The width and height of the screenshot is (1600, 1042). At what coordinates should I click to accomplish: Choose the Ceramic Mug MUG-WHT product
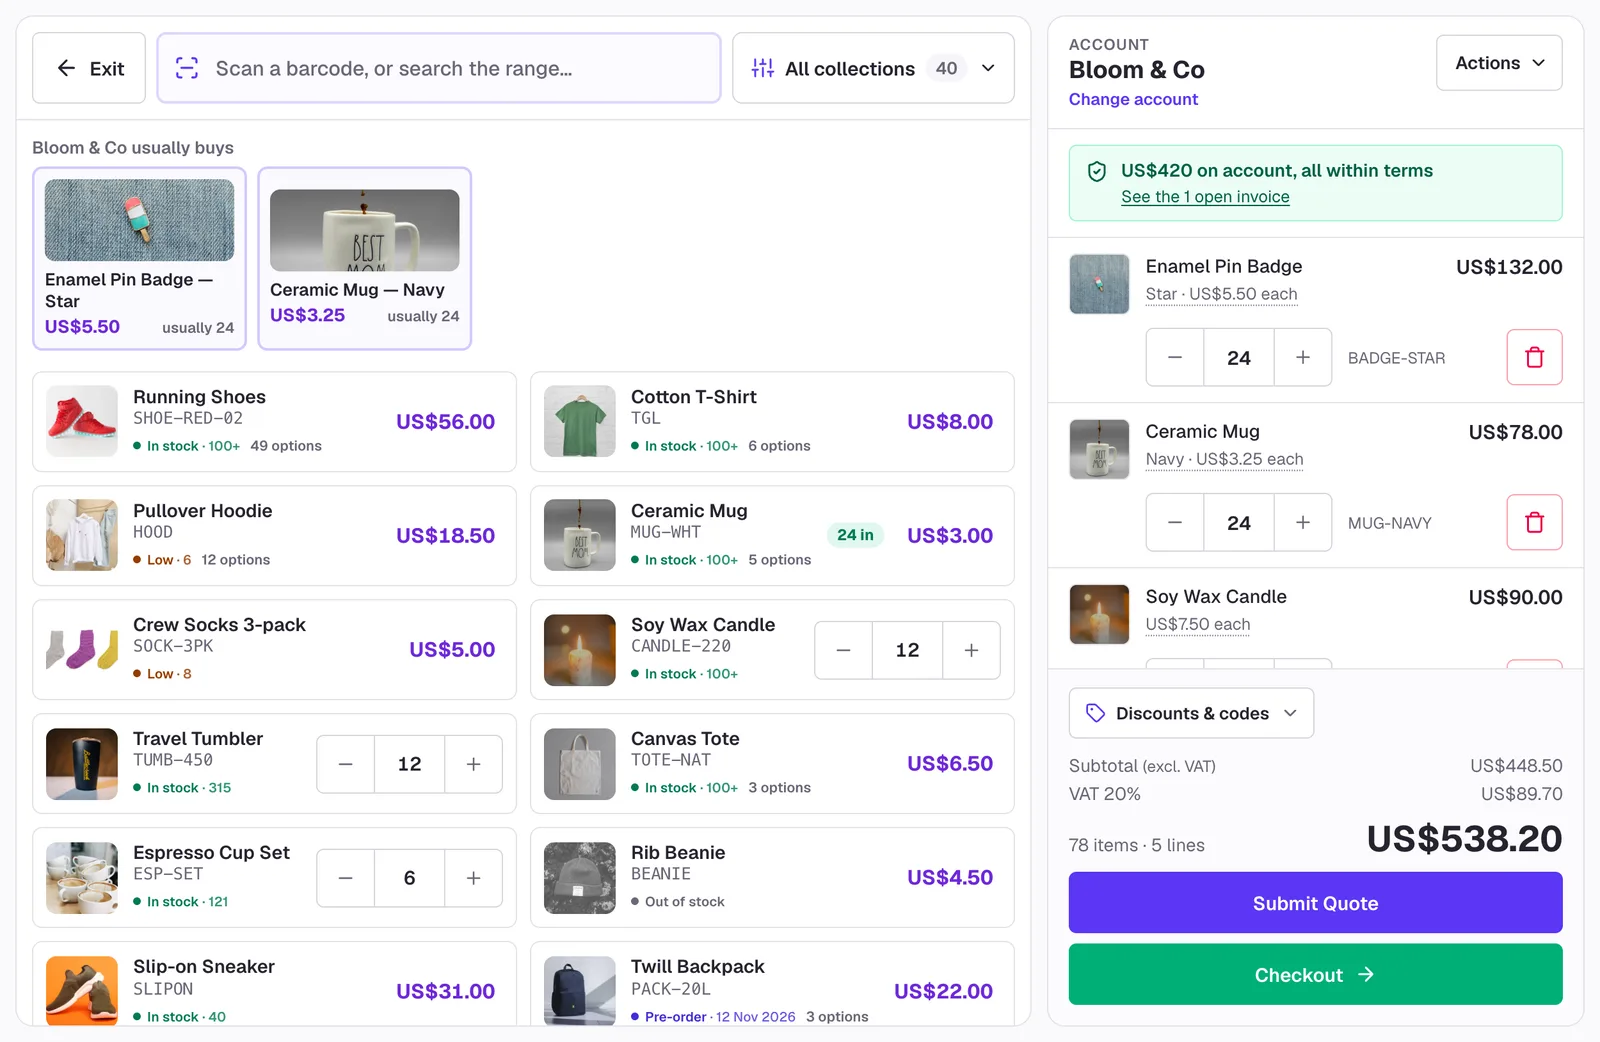pyautogui.click(x=772, y=536)
